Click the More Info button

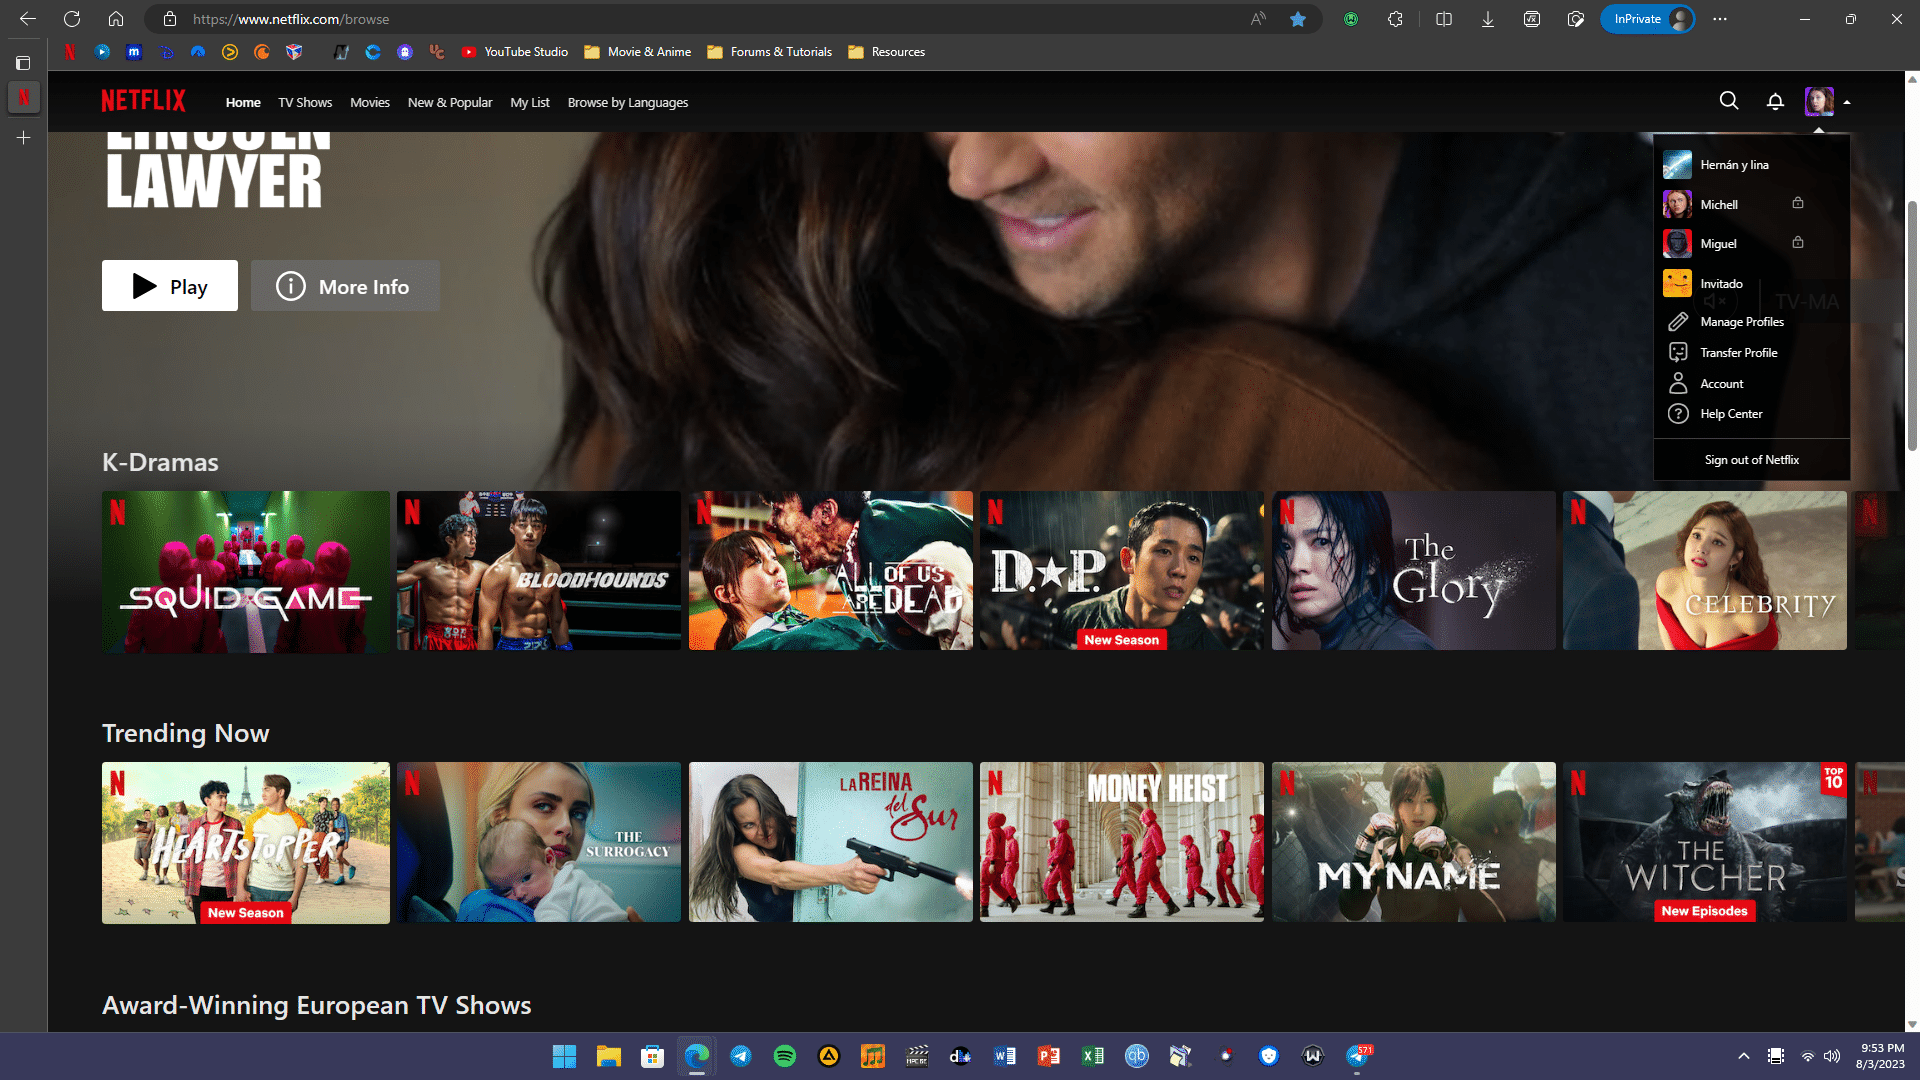point(344,287)
